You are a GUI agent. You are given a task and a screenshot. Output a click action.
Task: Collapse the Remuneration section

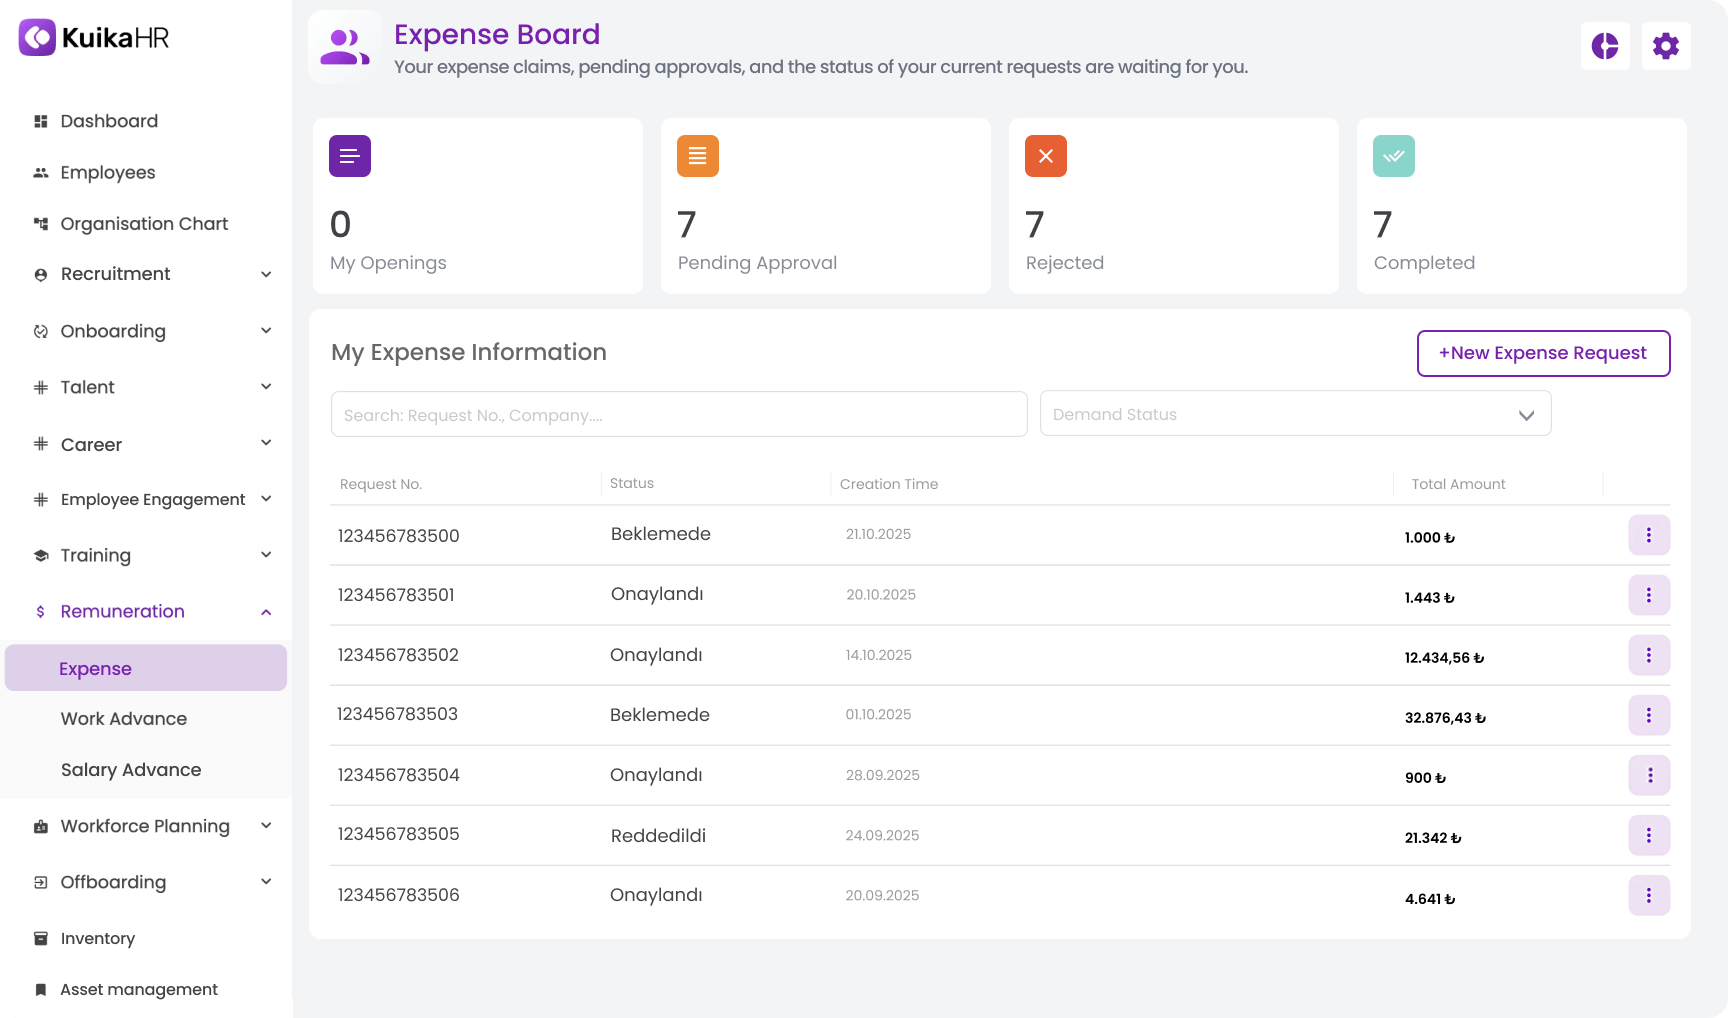click(x=265, y=611)
